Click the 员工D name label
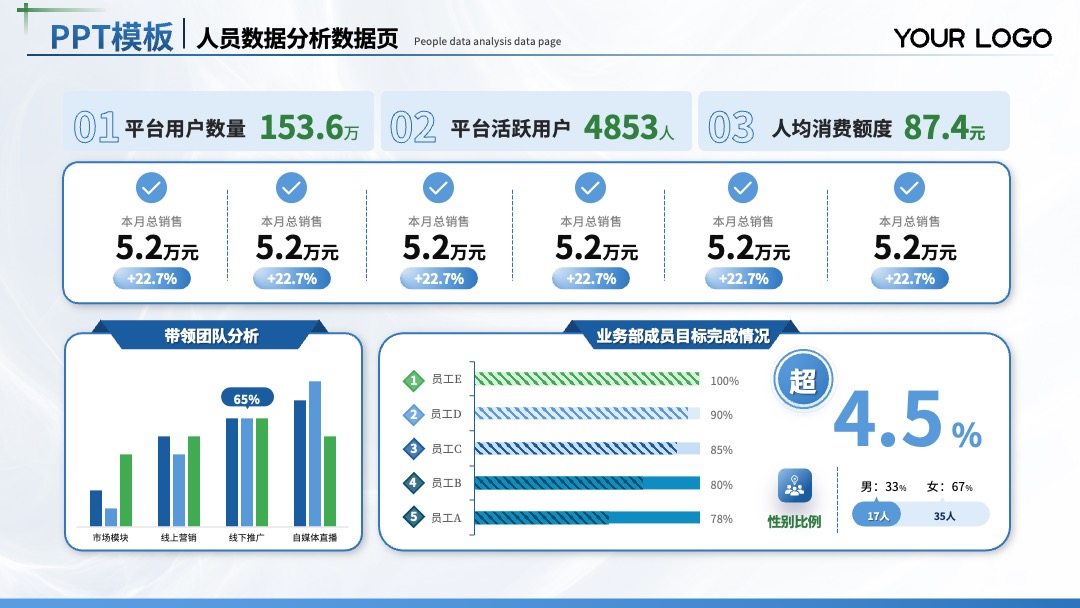1080x608 pixels. pyautogui.click(x=446, y=414)
